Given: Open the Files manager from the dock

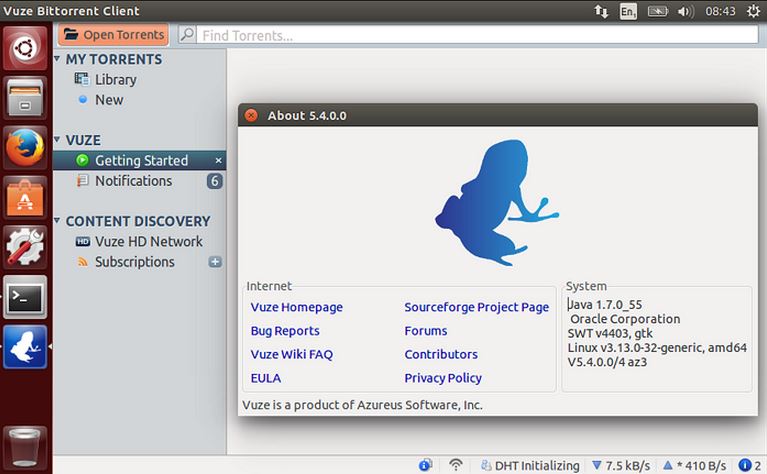Looking at the screenshot, I should point(25,98).
